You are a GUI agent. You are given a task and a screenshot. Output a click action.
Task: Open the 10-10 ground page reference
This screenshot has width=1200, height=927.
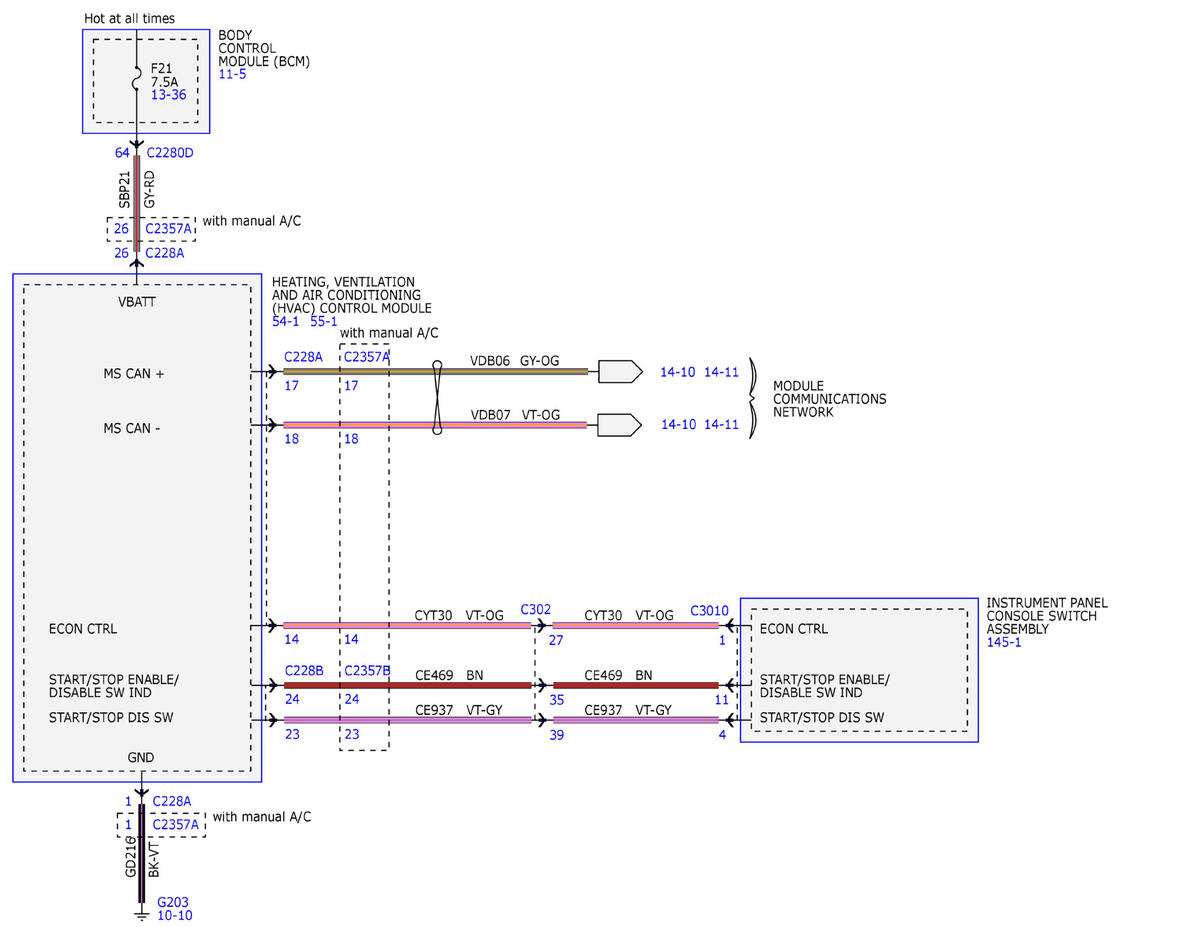point(175,915)
